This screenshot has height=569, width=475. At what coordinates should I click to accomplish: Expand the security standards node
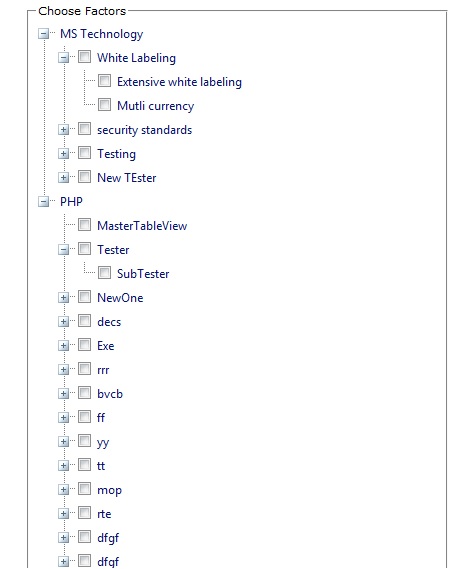(64, 130)
